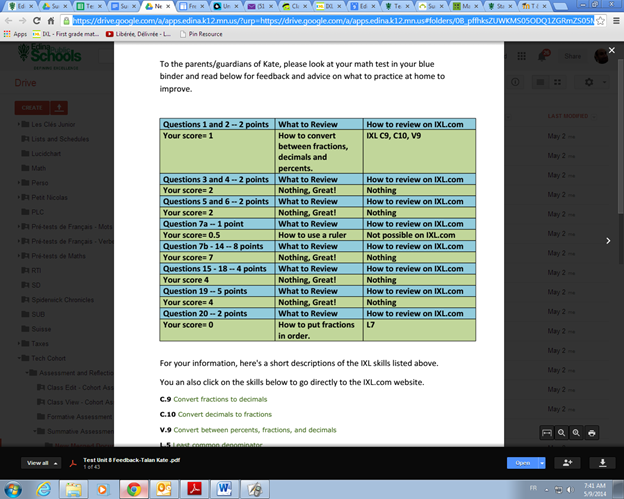Open the IXL First grade math bookmark

click(66, 34)
